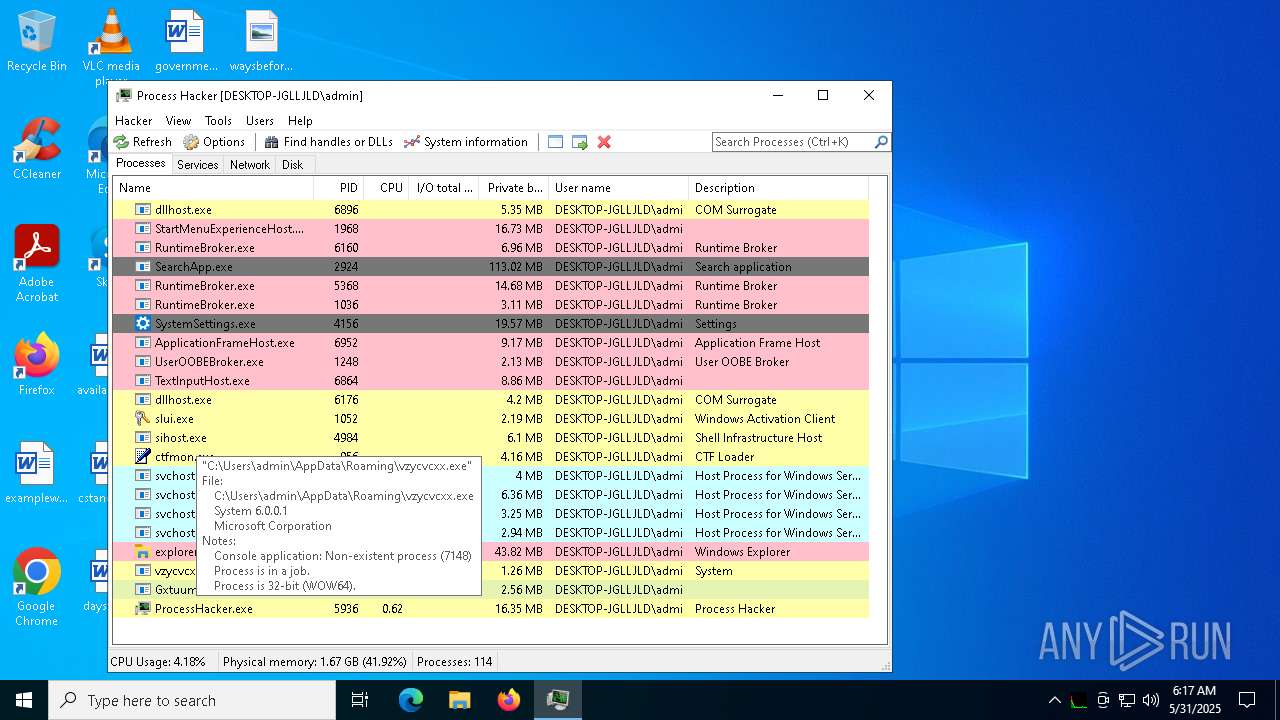Screen dimensions: 1280x720
Task: Sort by the Name column header
Action: (213, 188)
